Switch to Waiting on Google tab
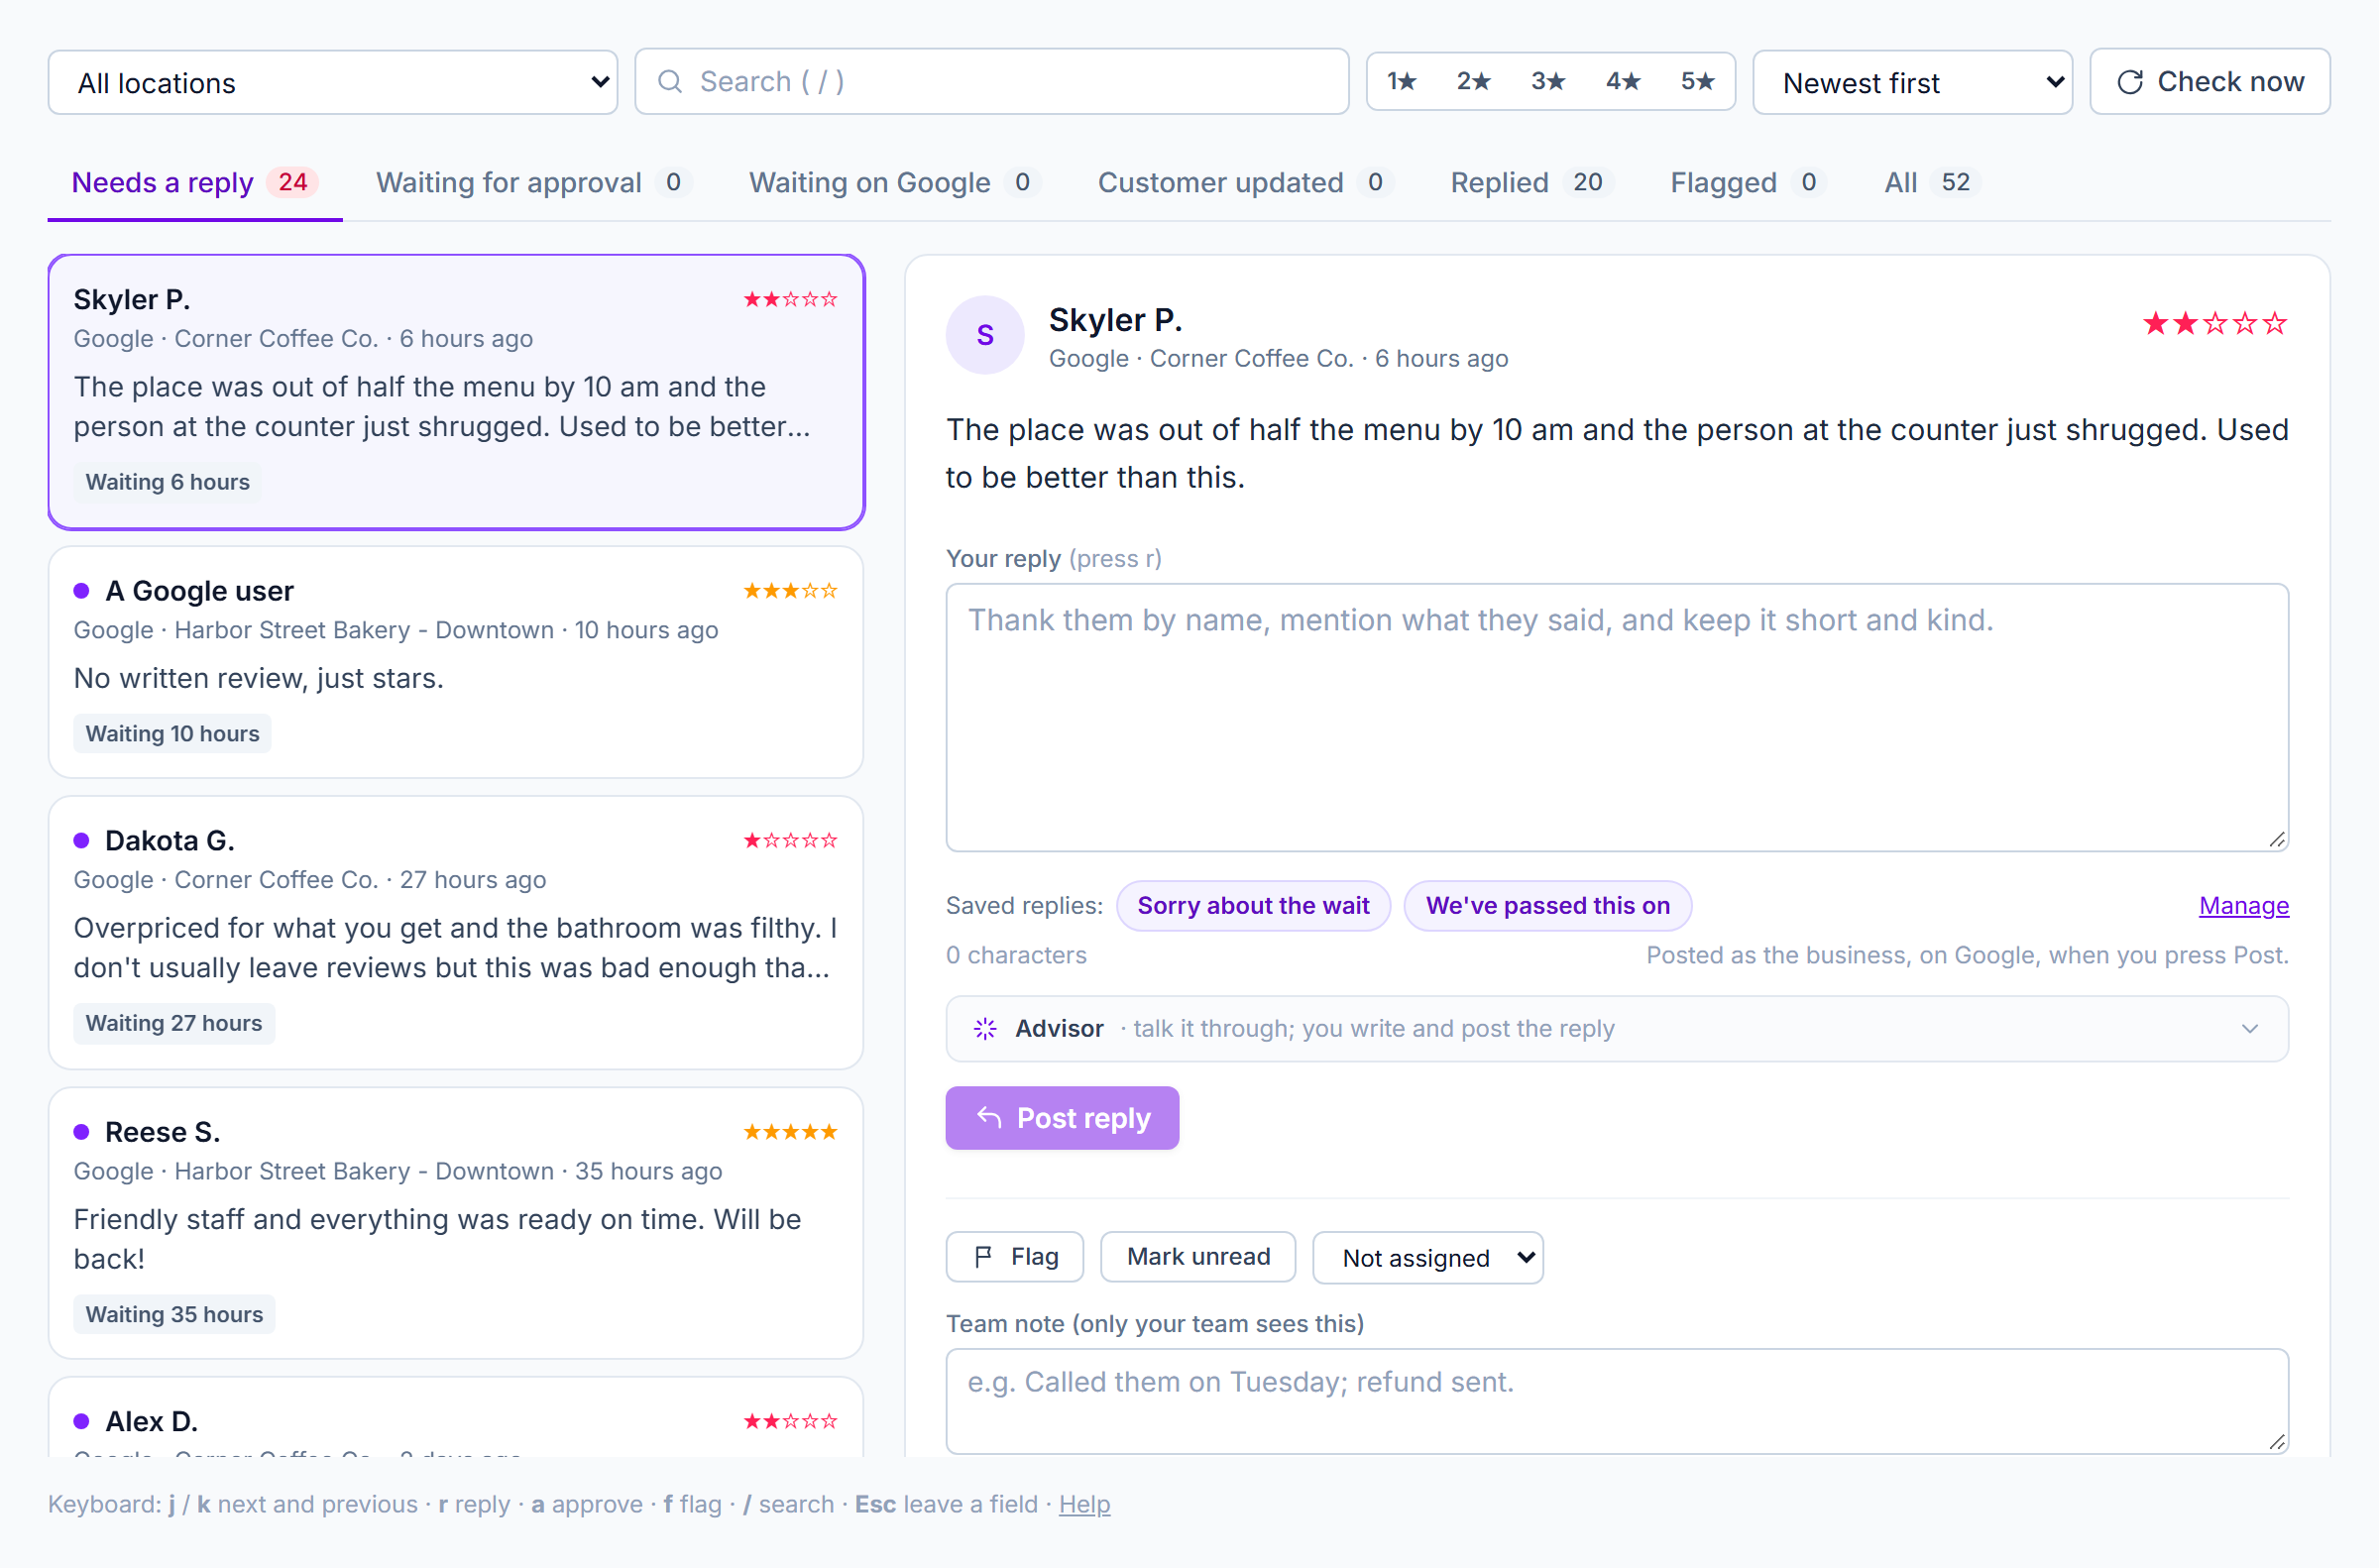The image size is (2379, 1568). (x=894, y=182)
